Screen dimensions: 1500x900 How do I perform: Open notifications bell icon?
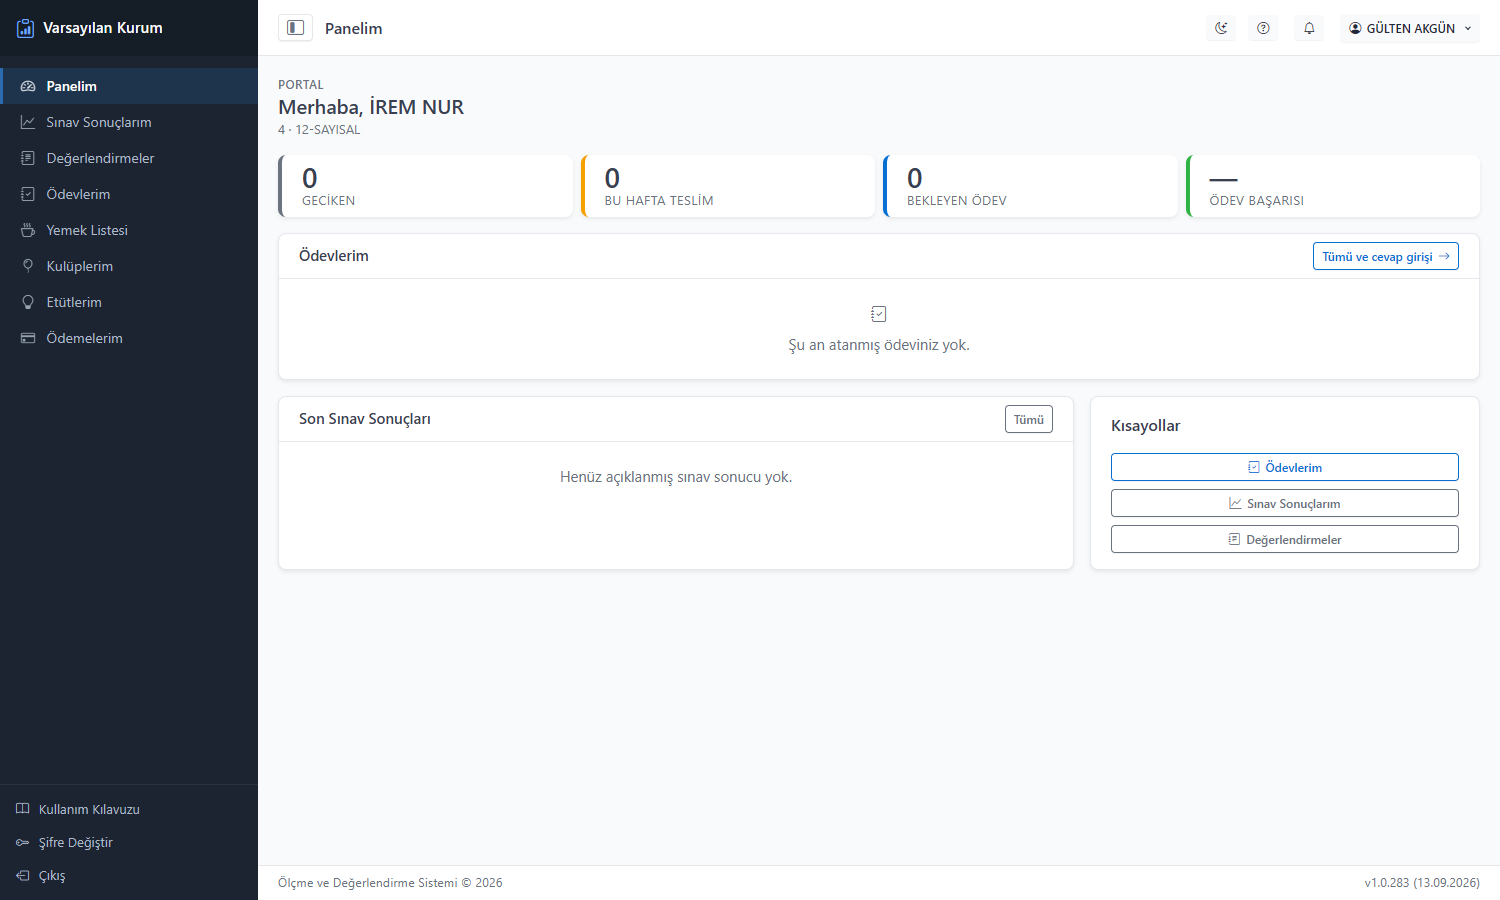1309,28
